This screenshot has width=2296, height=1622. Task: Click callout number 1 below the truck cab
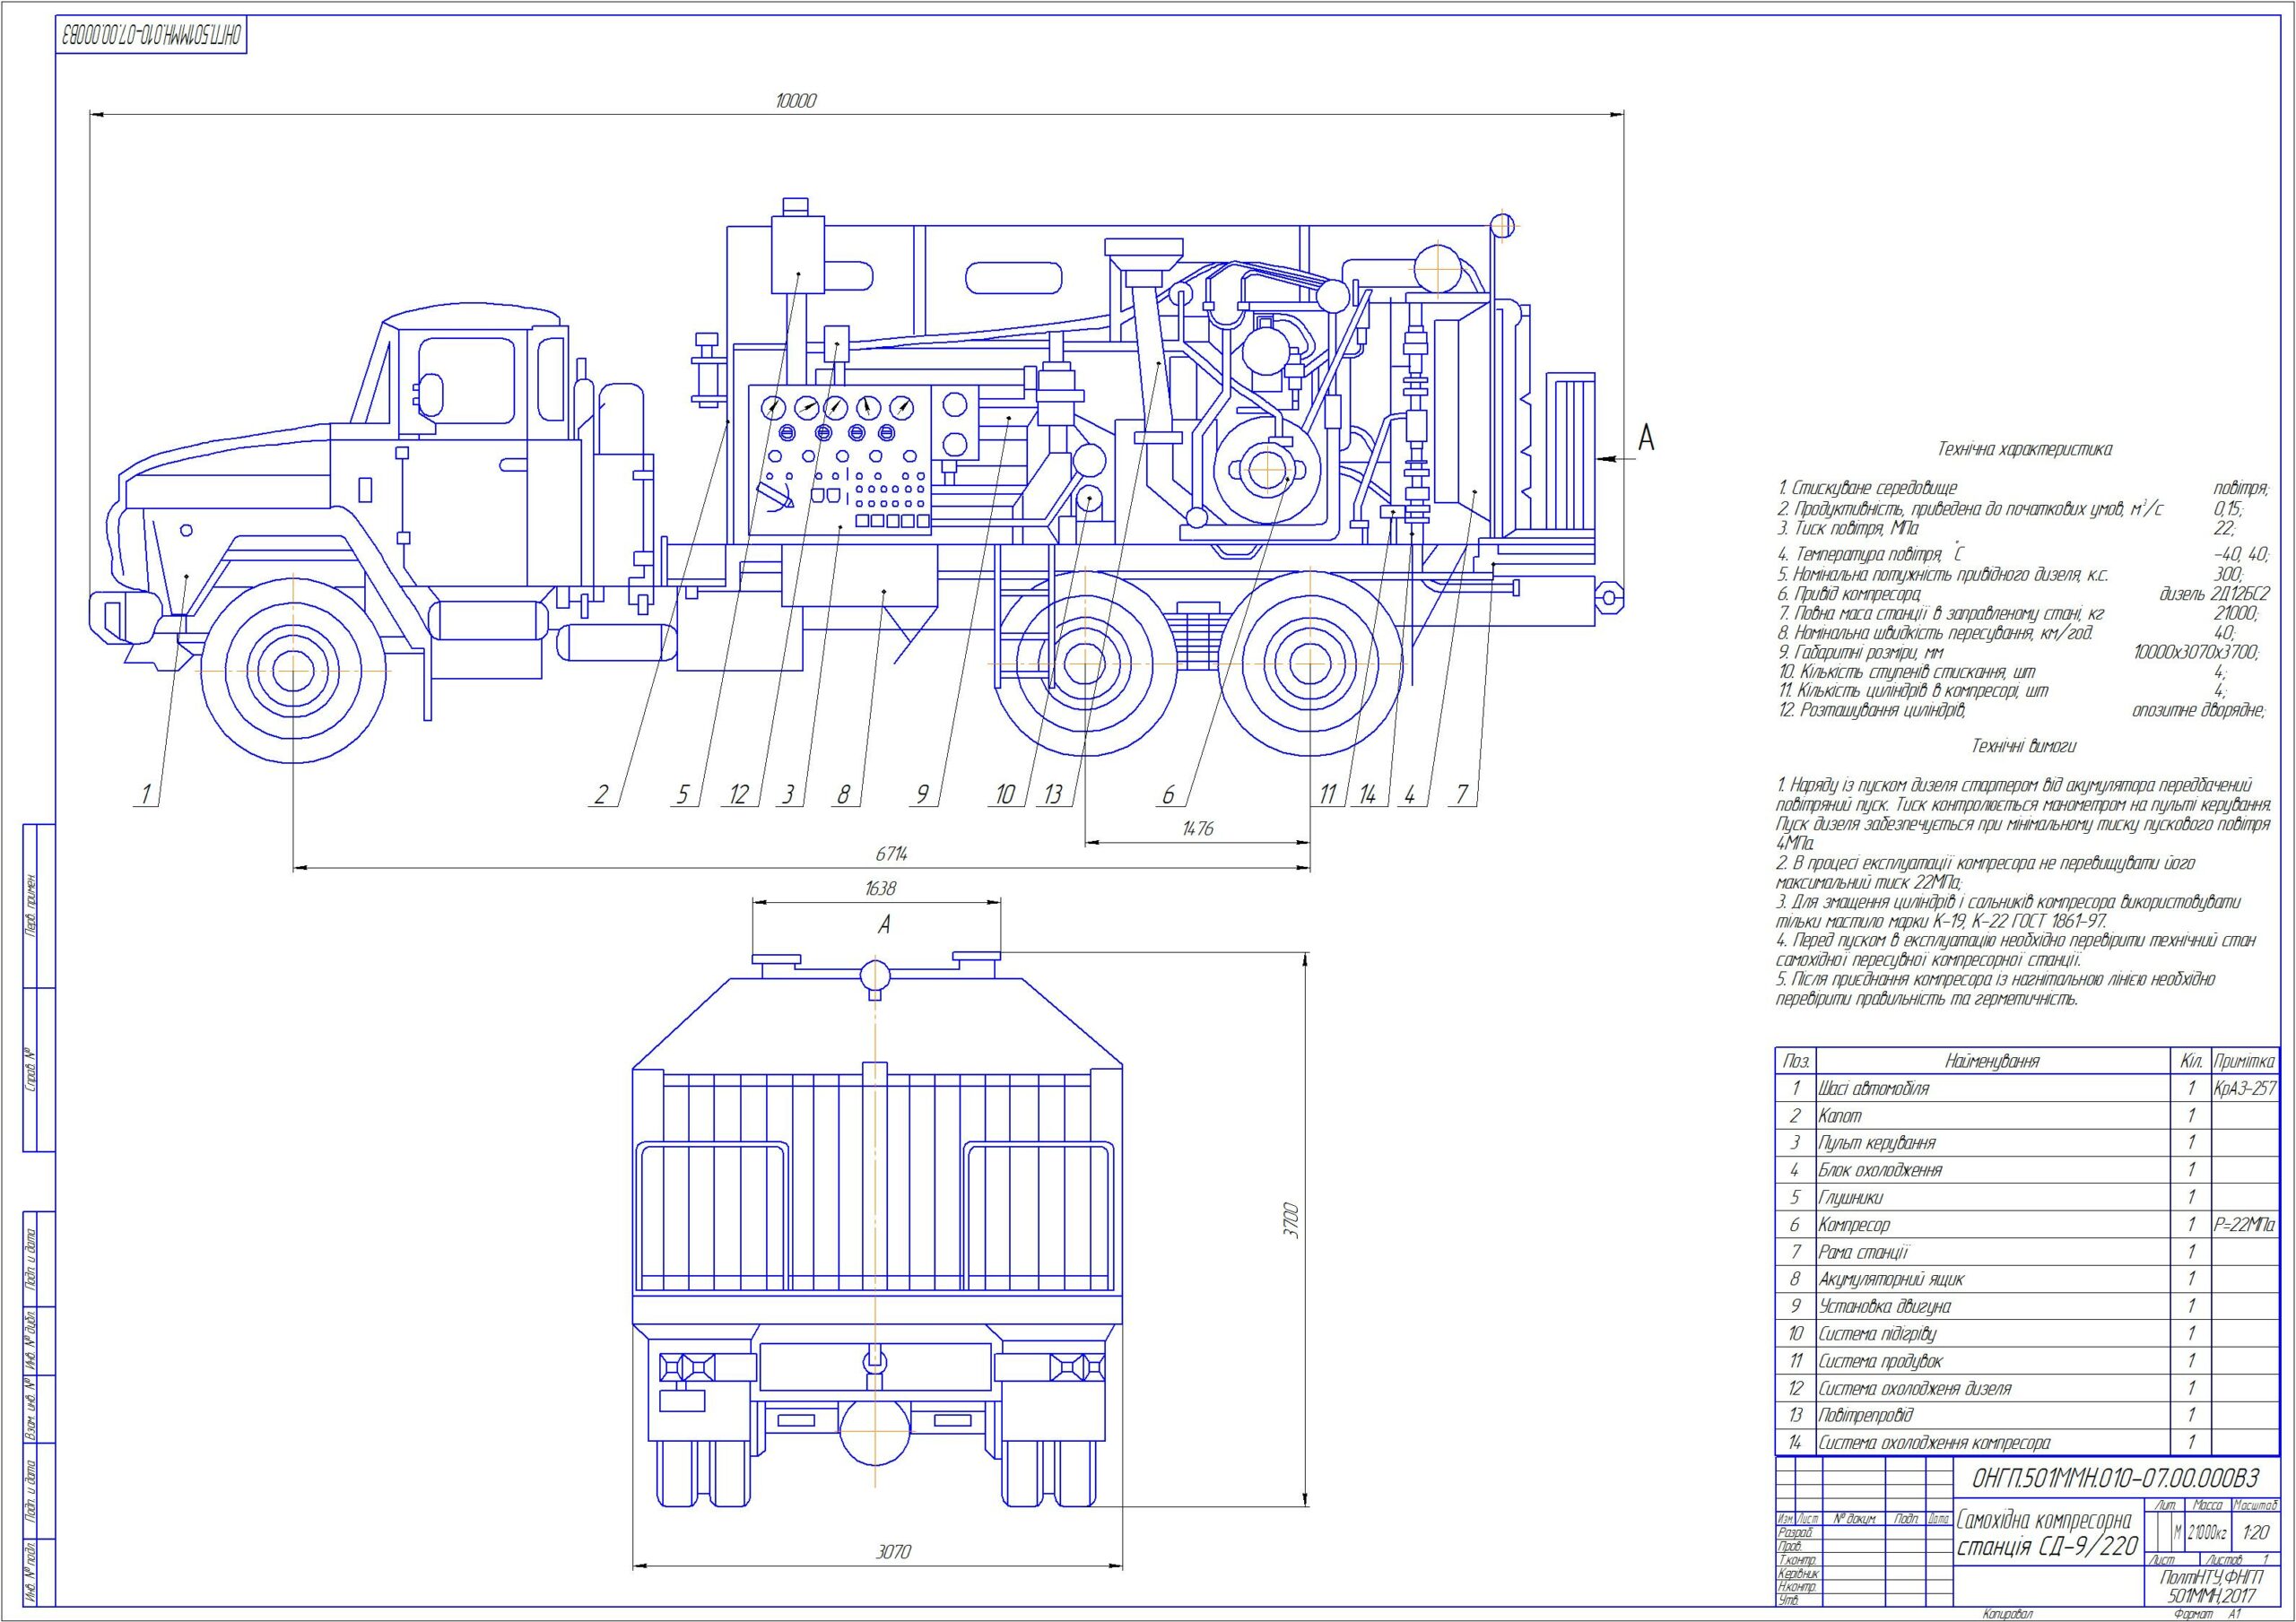pos(146,795)
